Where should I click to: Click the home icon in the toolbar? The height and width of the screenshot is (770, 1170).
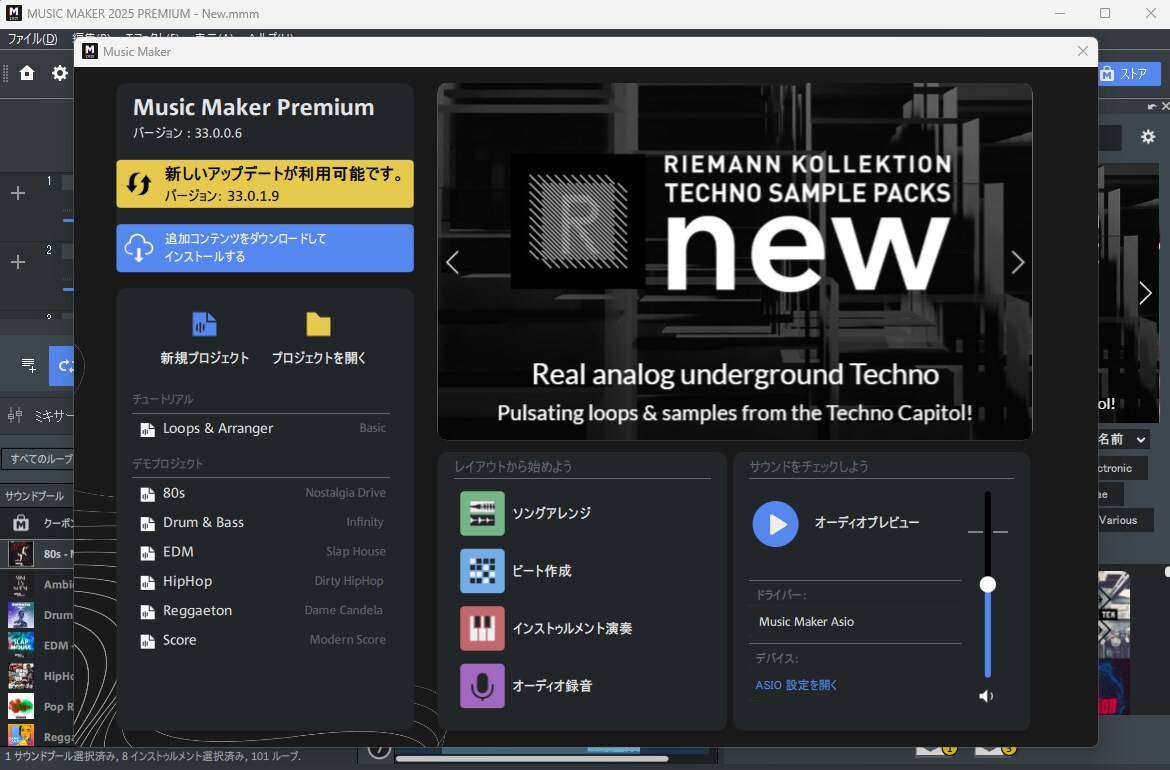click(x=27, y=73)
